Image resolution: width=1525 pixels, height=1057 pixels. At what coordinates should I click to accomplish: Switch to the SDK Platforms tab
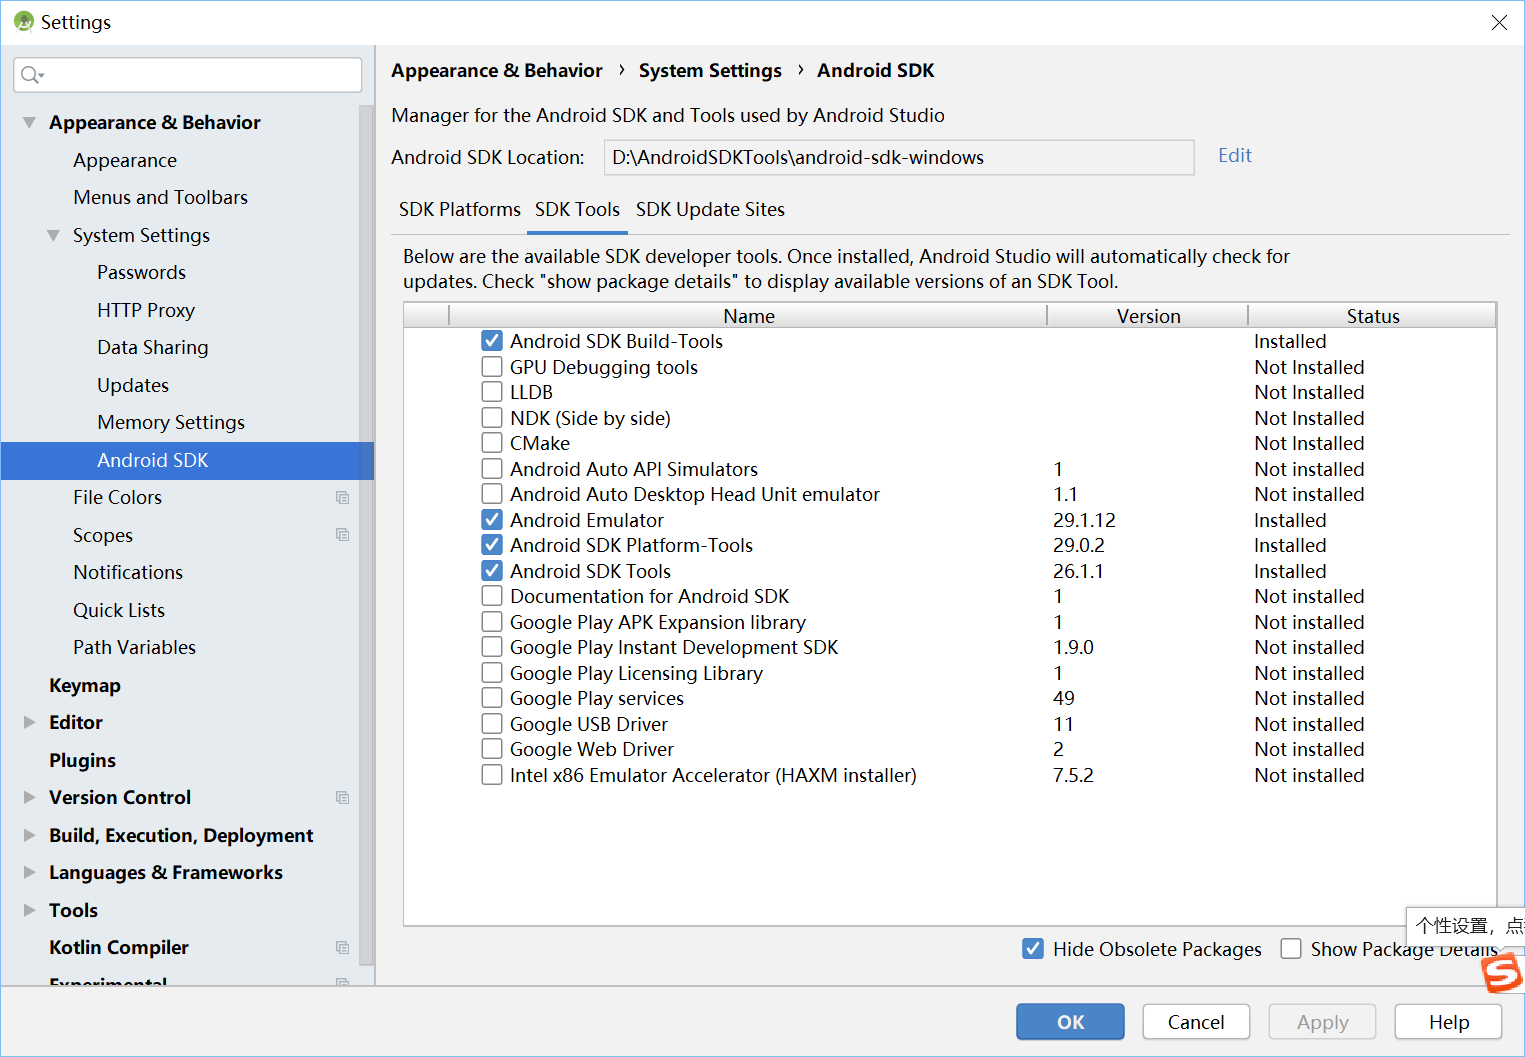click(x=459, y=210)
